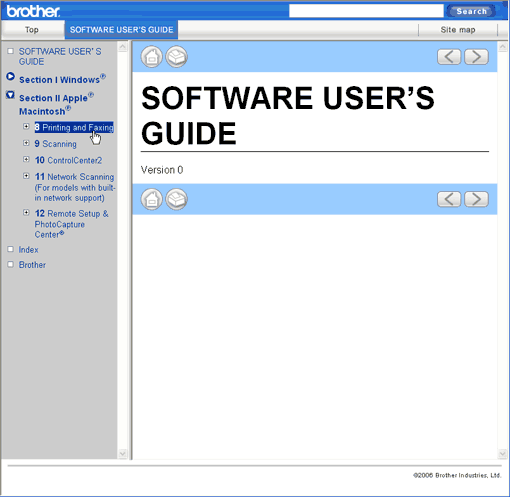
Task: Click the search text field
Action: [366, 11]
